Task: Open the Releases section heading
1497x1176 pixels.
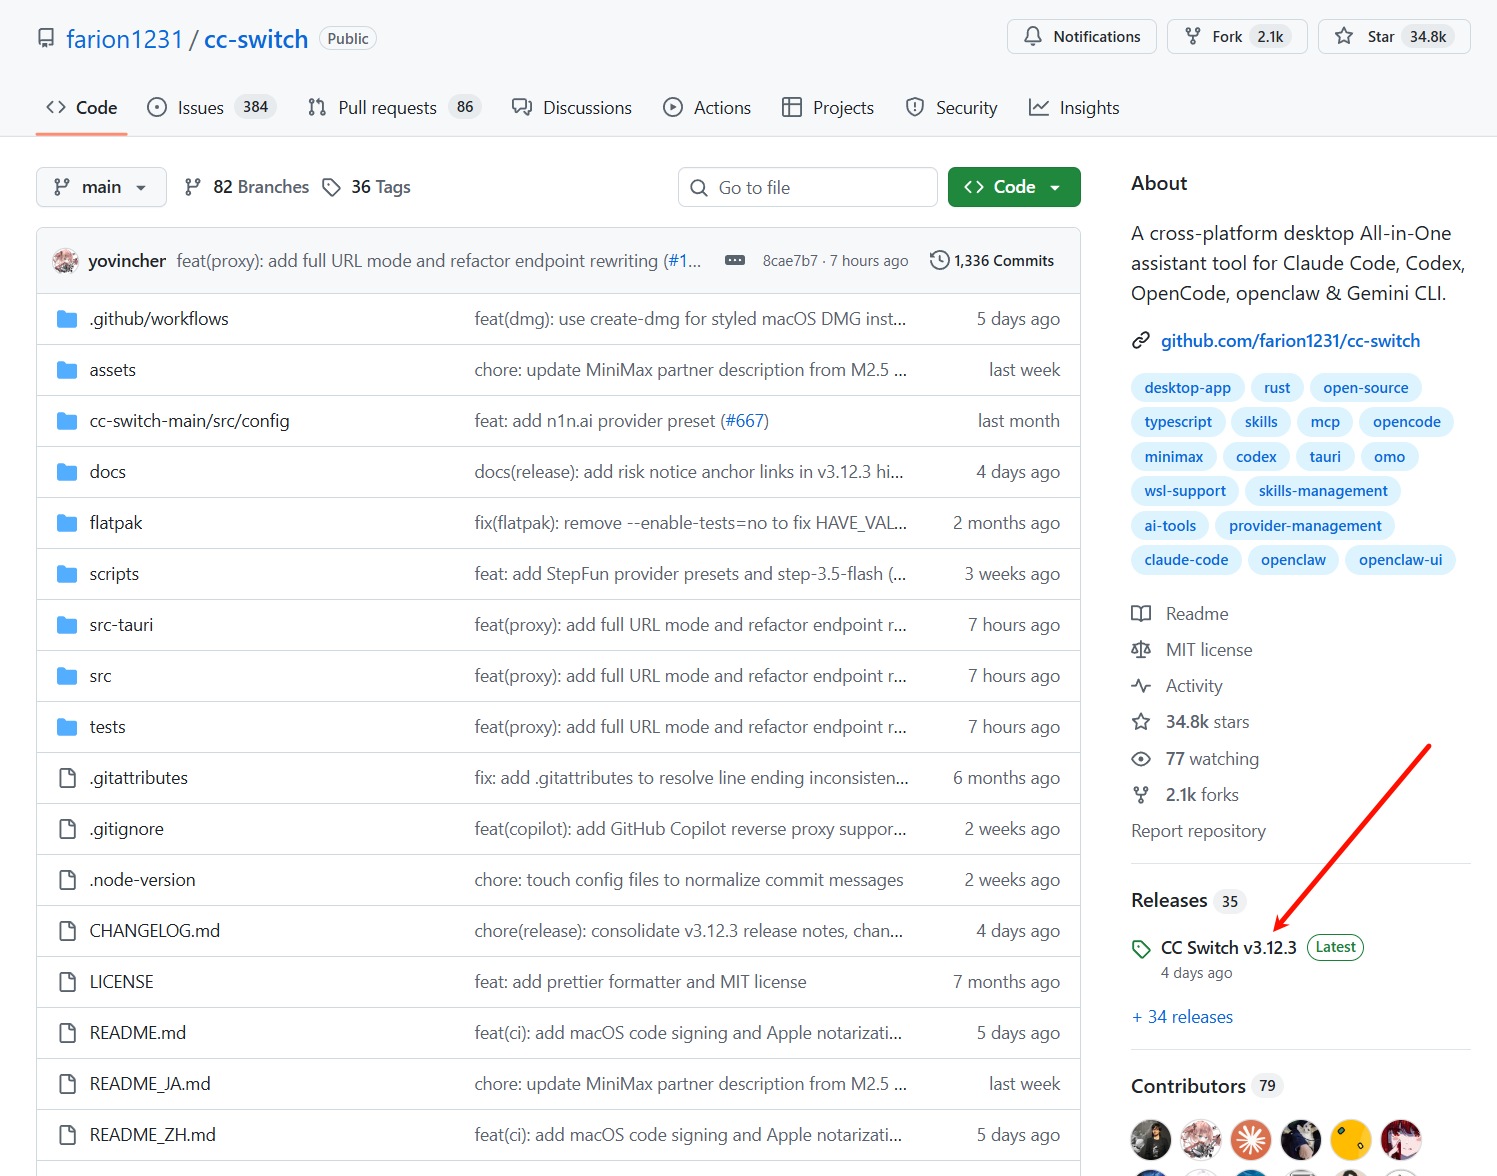Action: coord(1169,901)
